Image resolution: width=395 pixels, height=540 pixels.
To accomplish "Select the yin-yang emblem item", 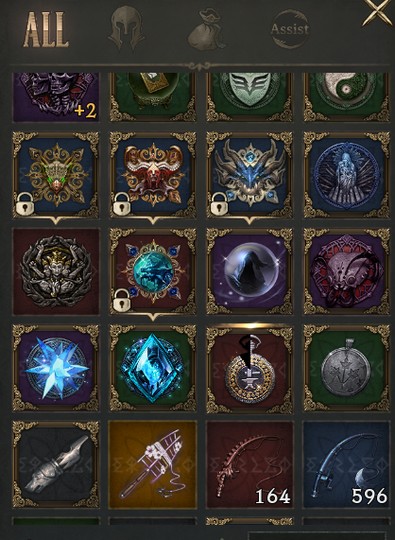I will pos(346,97).
